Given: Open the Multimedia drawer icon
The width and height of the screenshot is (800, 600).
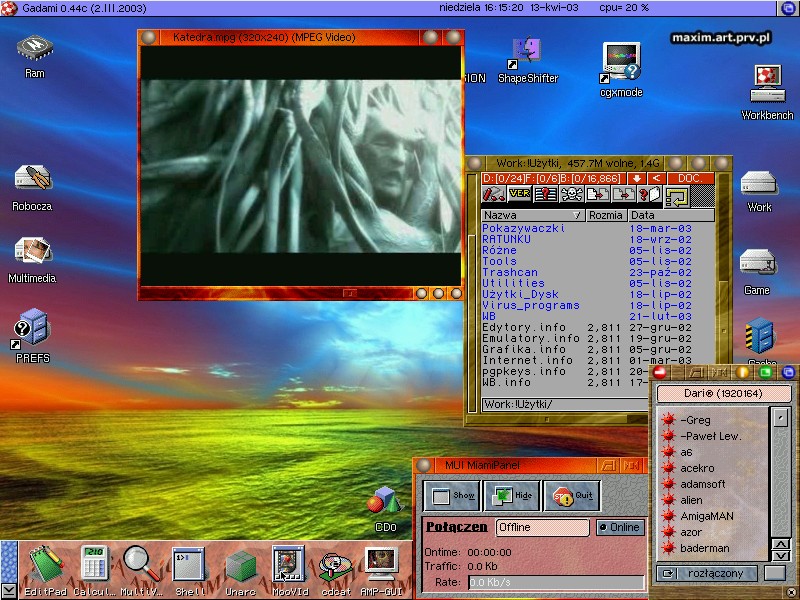Looking at the screenshot, I should coord(33,251).
